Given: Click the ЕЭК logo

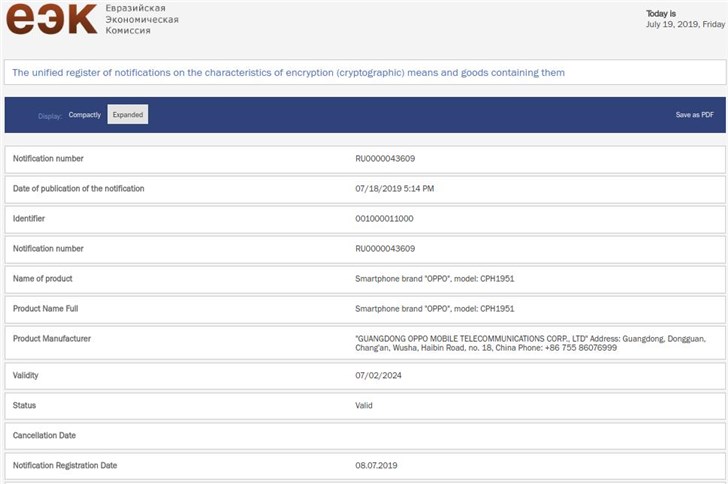Looking at the screenshot, I should pyautogui.click(x=52, y=19).
